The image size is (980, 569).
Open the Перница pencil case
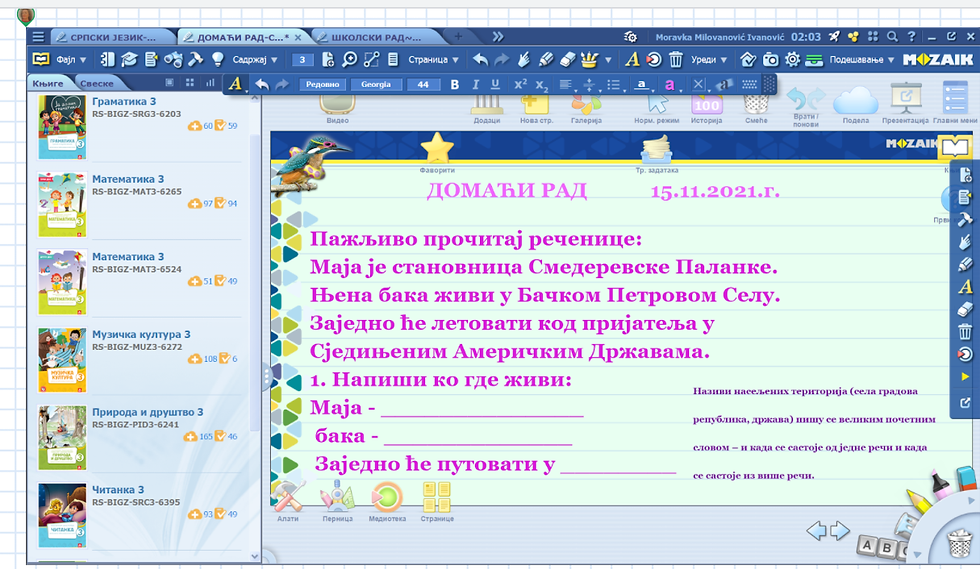click(338, 501)
